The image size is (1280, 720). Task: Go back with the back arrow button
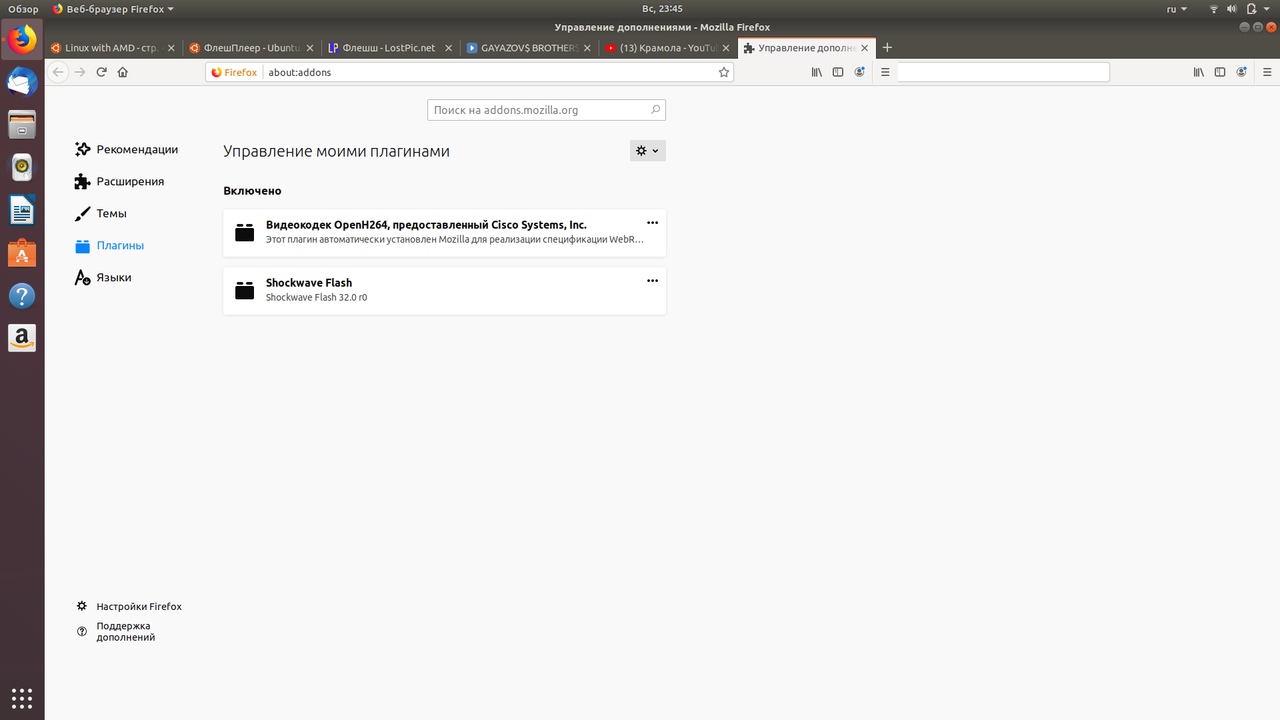(x=58, y=72)
